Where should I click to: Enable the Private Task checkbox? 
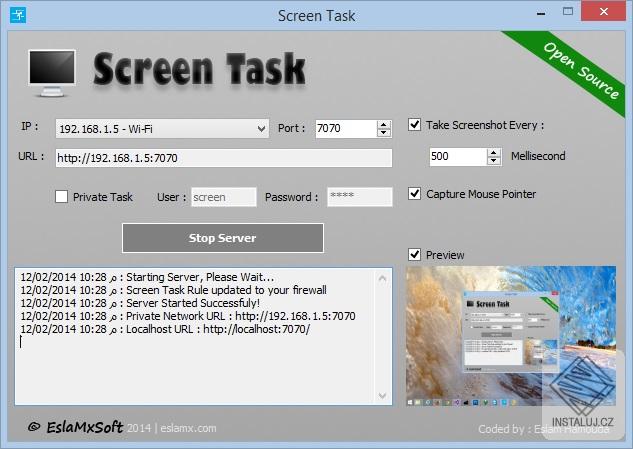61,197
